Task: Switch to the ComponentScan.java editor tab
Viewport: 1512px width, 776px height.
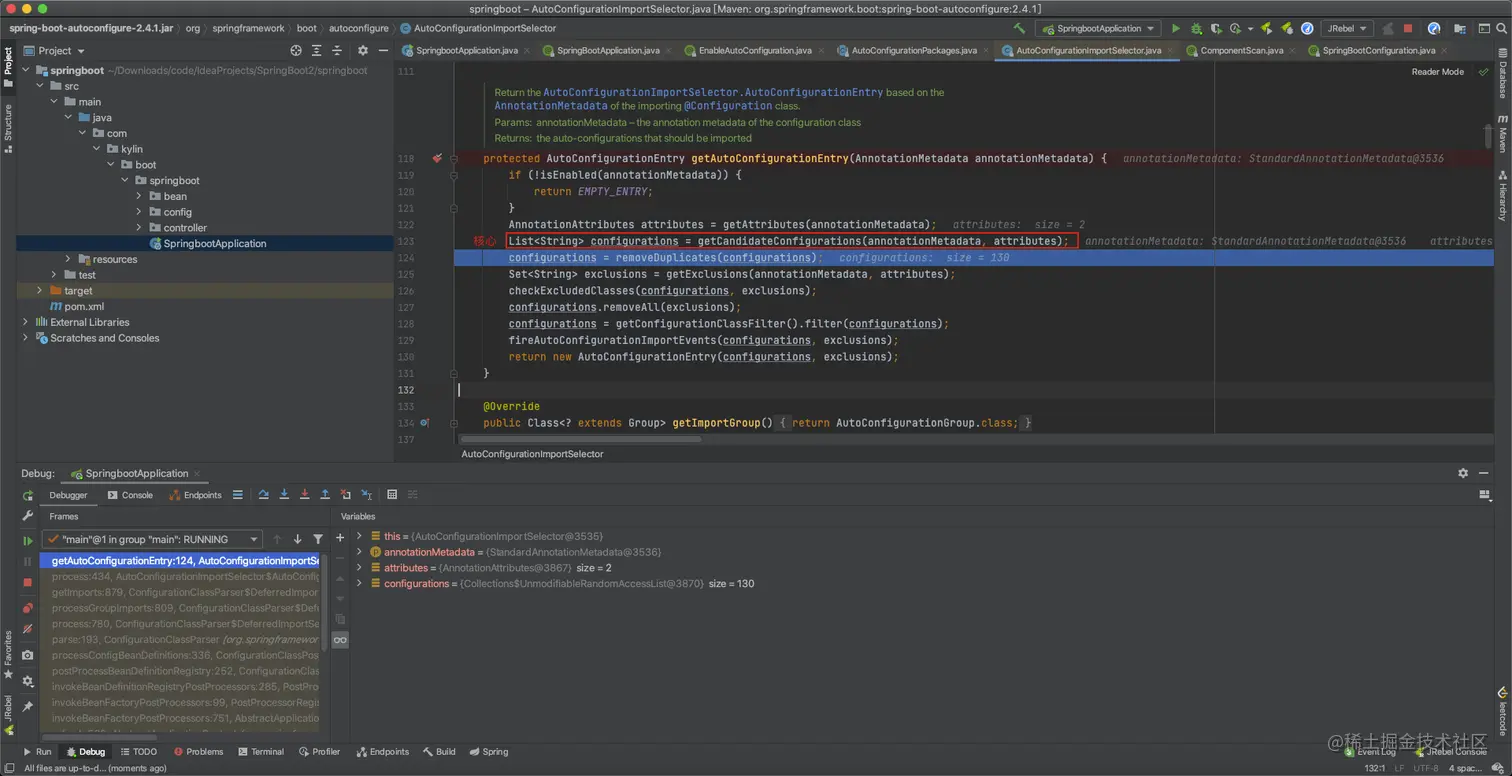Action: pyautogui.click(x=1241, y=50)
